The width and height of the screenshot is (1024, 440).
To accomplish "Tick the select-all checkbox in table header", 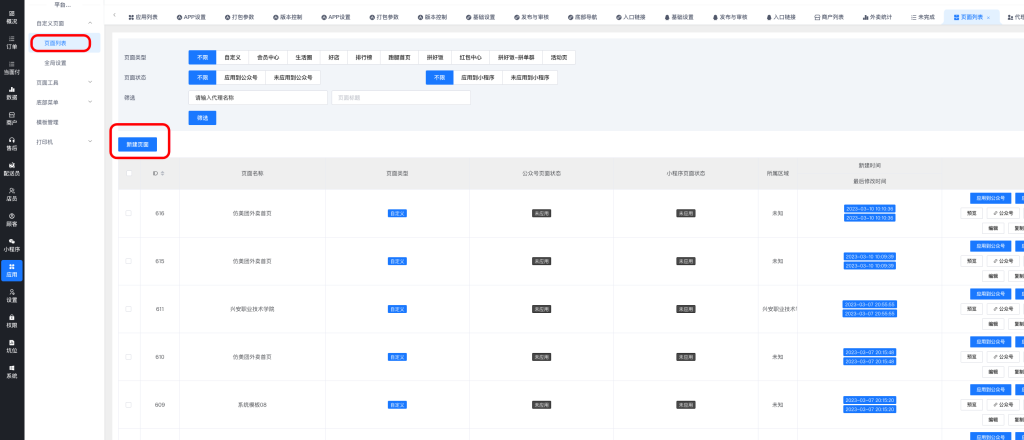I will (128, 173).
